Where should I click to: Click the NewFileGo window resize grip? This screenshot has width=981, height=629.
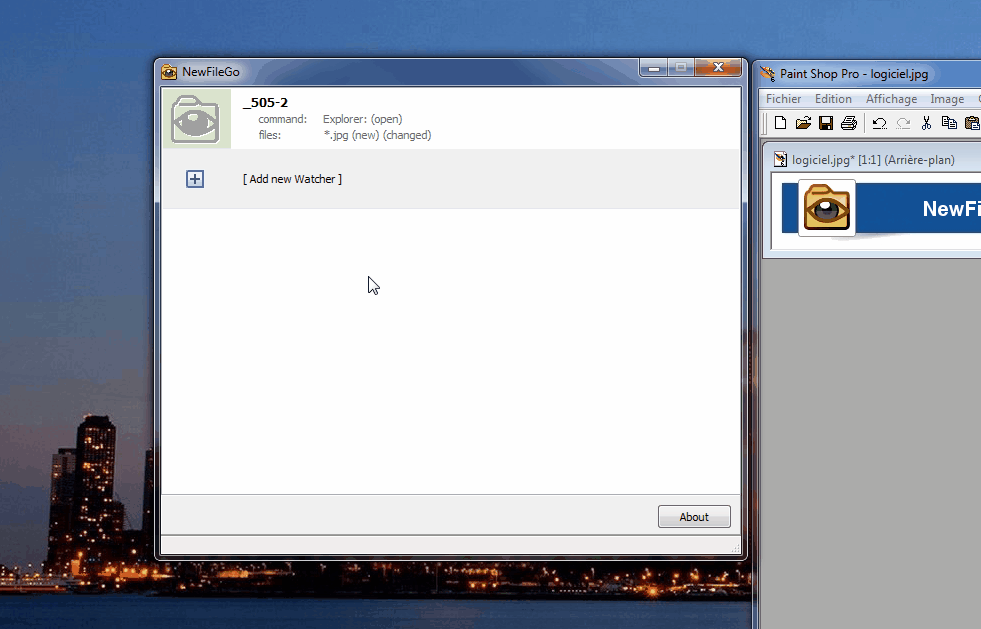pyautogui.click(x=735, y=548)
